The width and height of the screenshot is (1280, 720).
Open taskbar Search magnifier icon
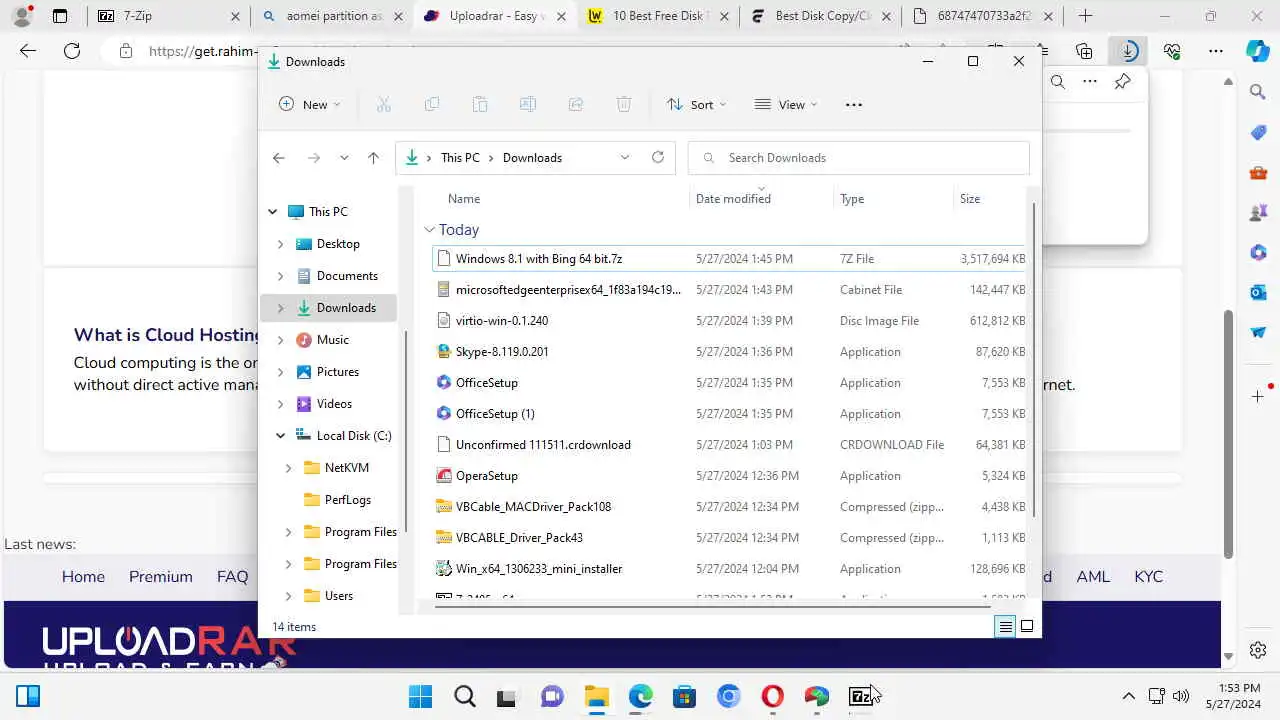[465, 696]
